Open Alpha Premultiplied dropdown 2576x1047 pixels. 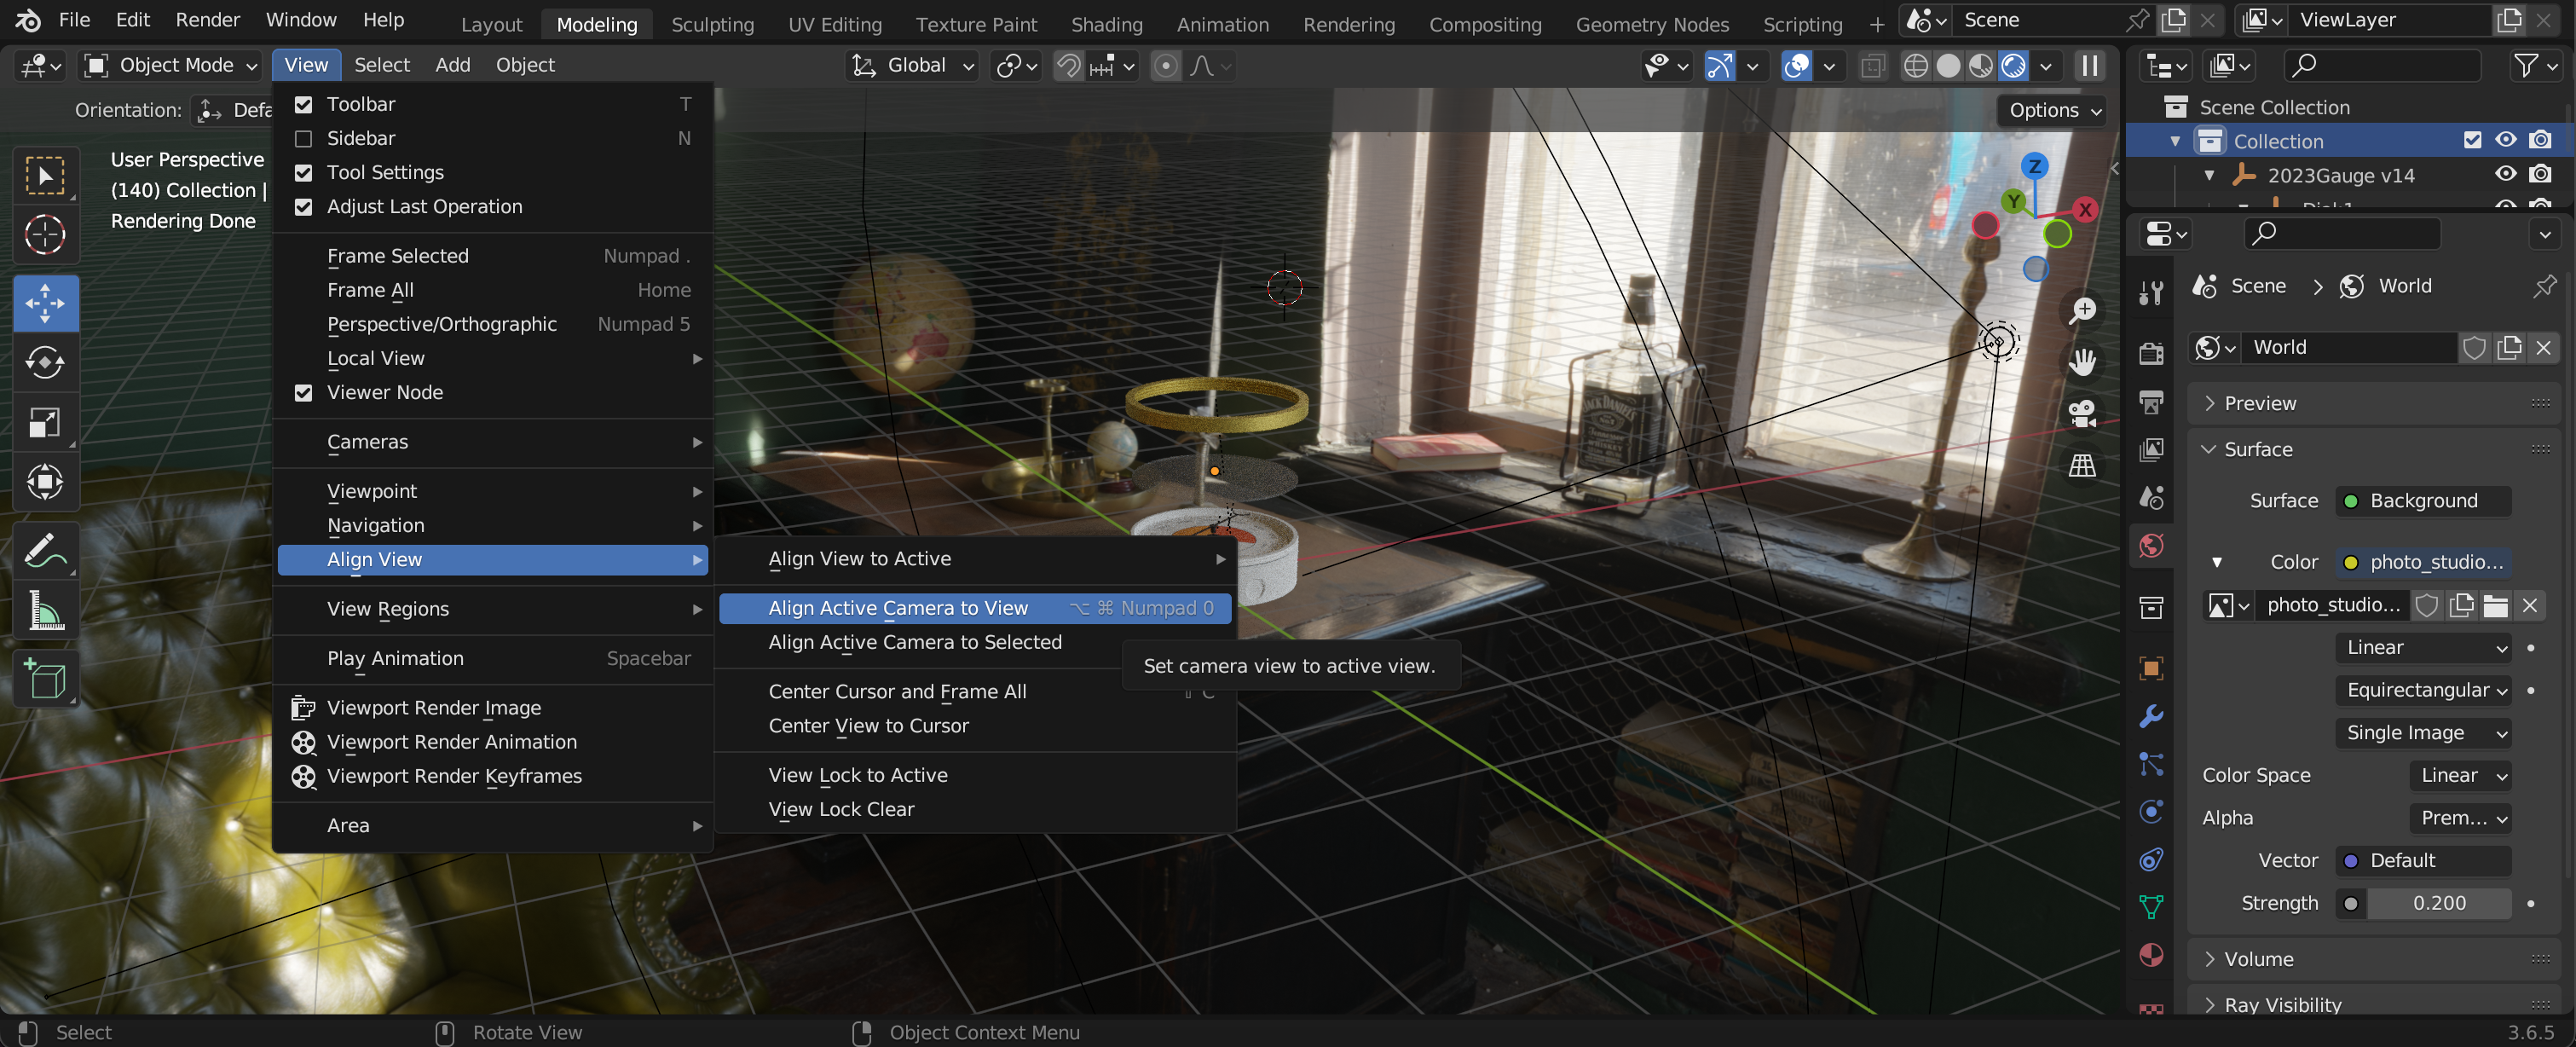coord(2460,818)
